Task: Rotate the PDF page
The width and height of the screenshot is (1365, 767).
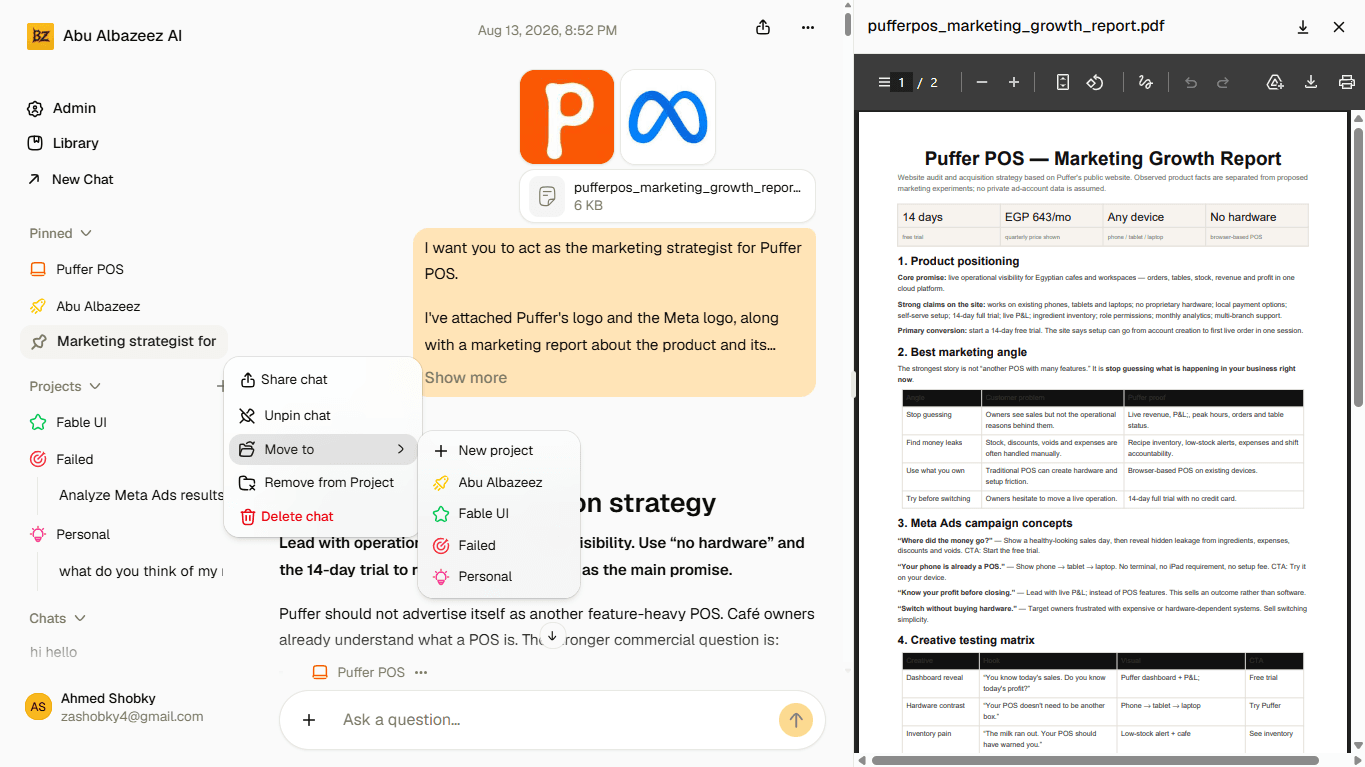Action: (1095, 82)
